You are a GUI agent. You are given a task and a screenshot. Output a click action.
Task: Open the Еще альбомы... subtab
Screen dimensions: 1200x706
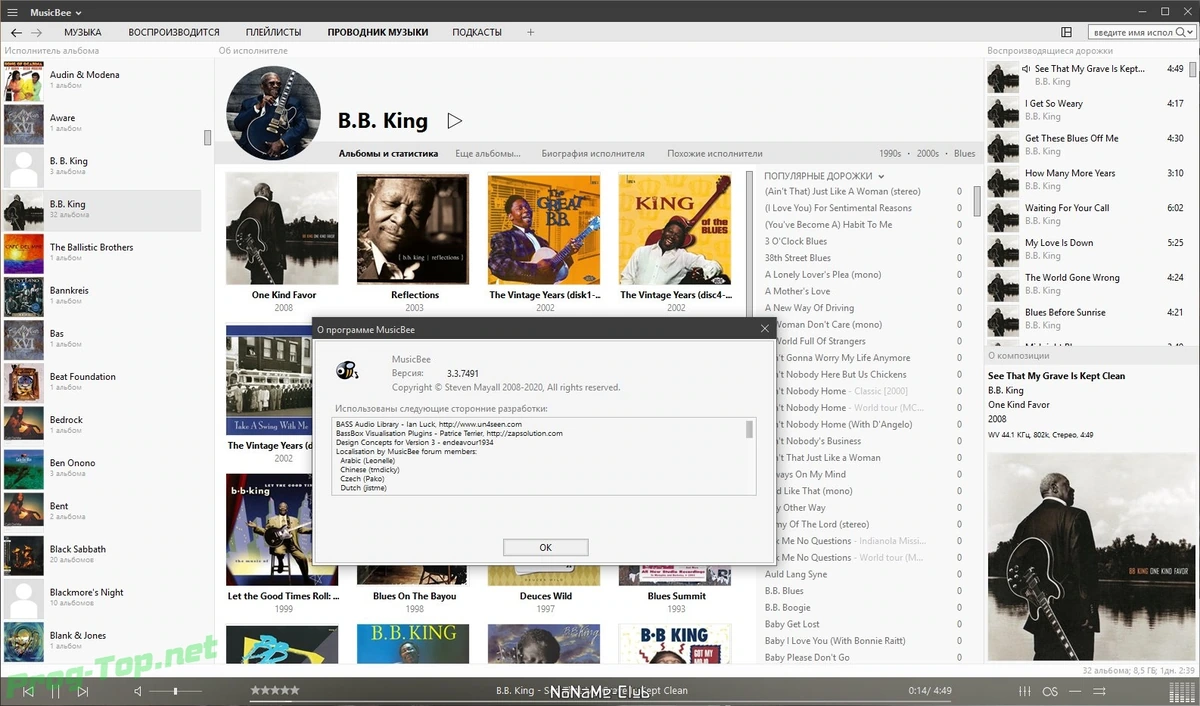click(x=488, y=154)
